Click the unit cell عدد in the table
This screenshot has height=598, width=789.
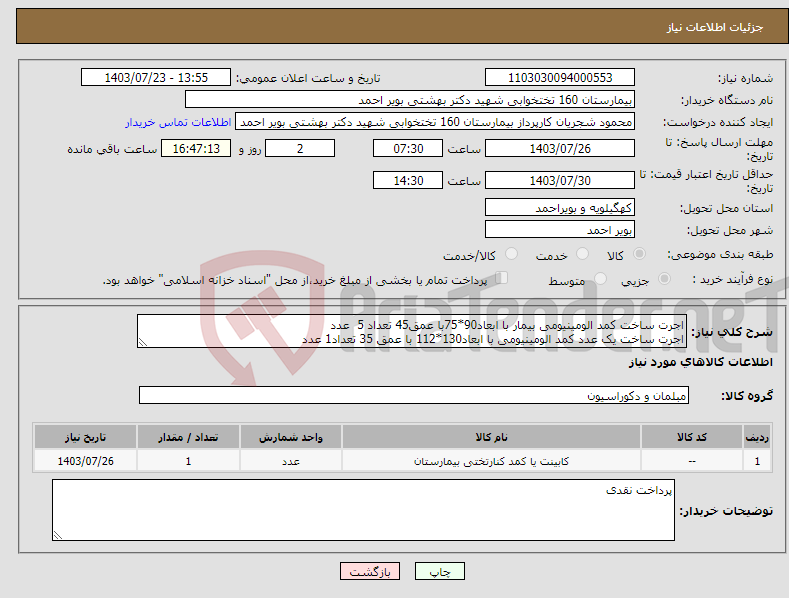click(291, 461)
